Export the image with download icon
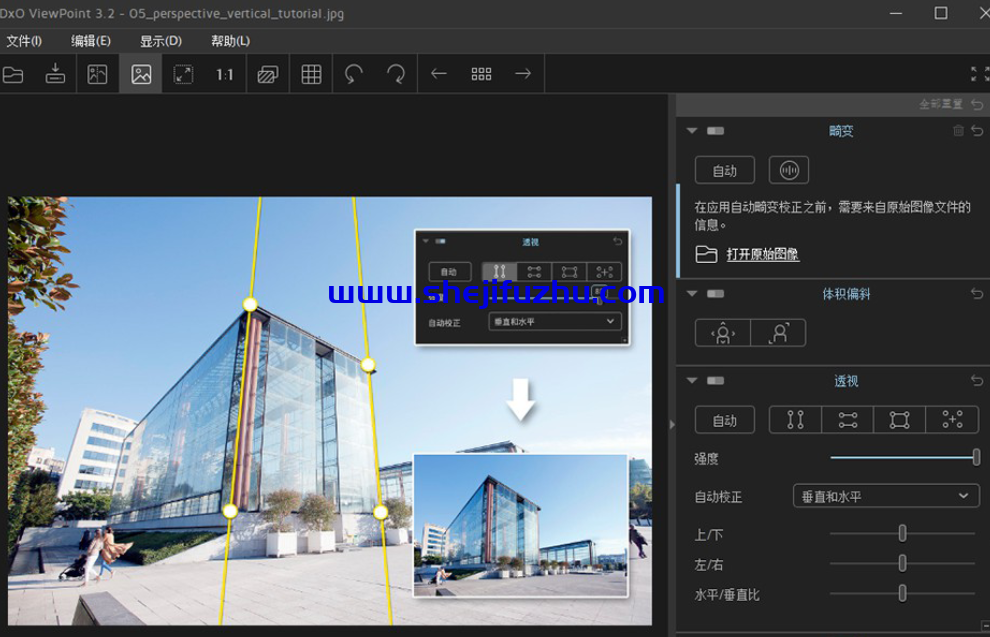Screen dimensions: 990x637 (56, 74)
